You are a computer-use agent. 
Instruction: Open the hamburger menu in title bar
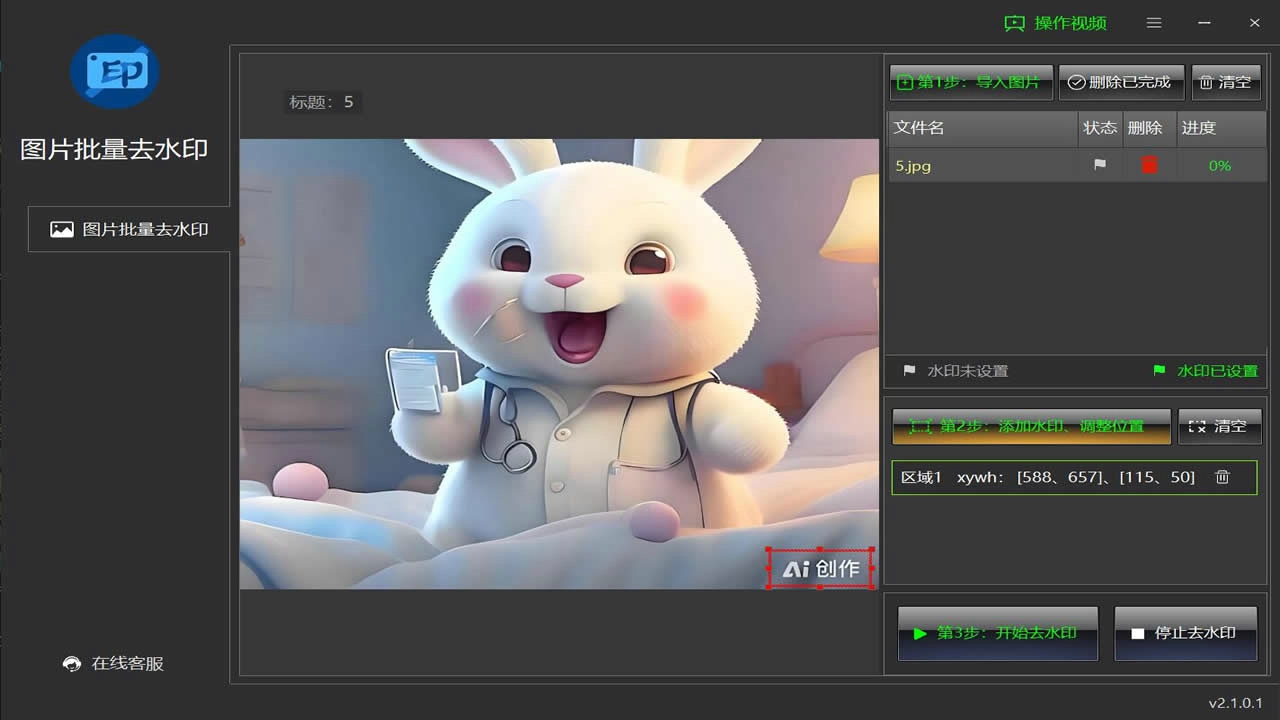[x=1154, y=23]
